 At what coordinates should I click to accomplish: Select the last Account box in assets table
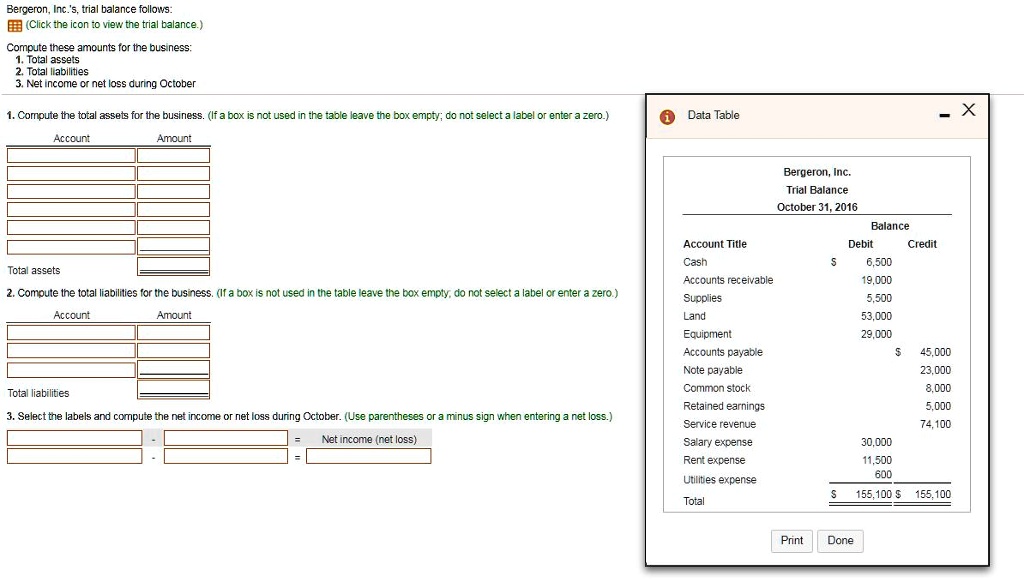70,245
